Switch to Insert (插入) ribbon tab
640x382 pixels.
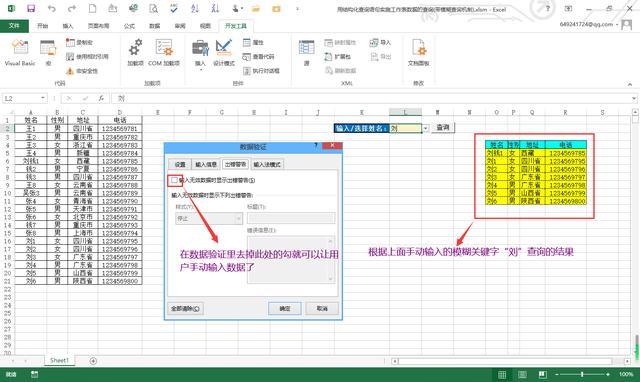(x=68, y=26)
